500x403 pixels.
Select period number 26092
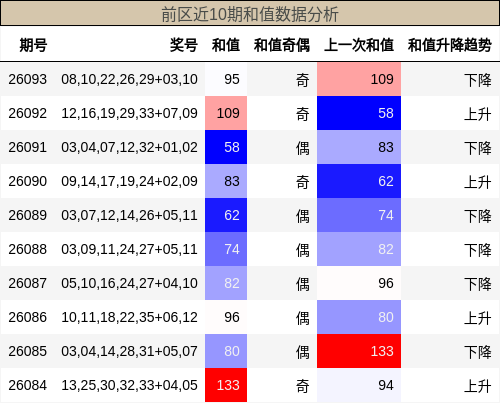28,113
